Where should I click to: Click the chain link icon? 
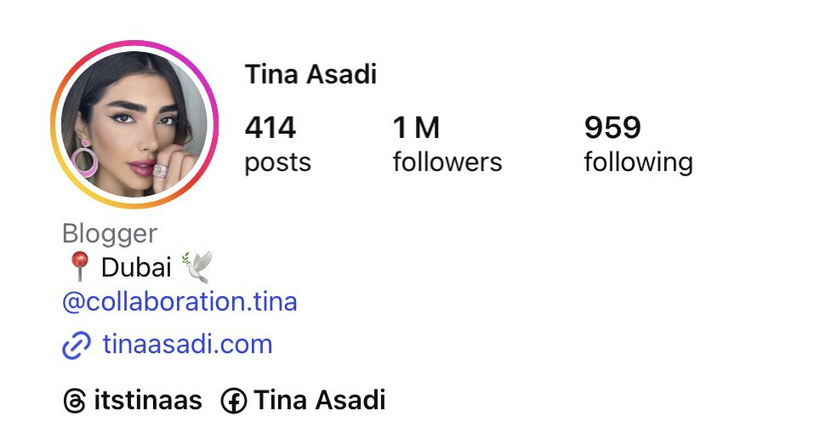point(77,346)
